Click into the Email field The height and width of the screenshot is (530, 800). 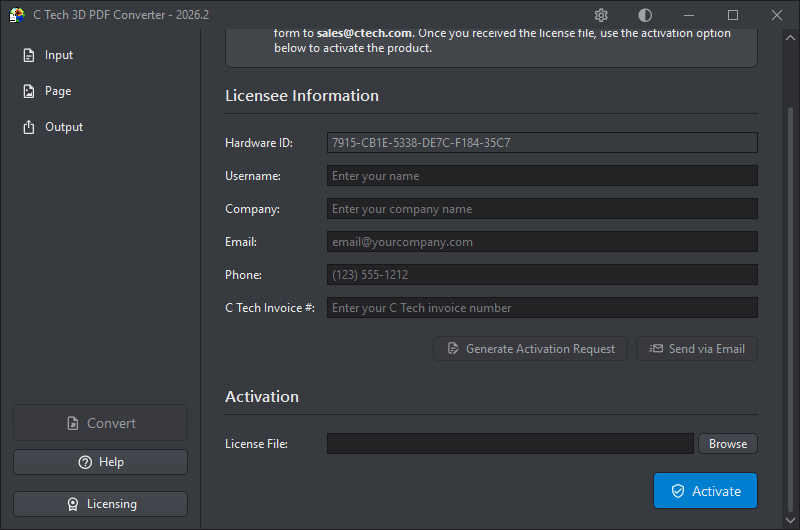[542, 242]
